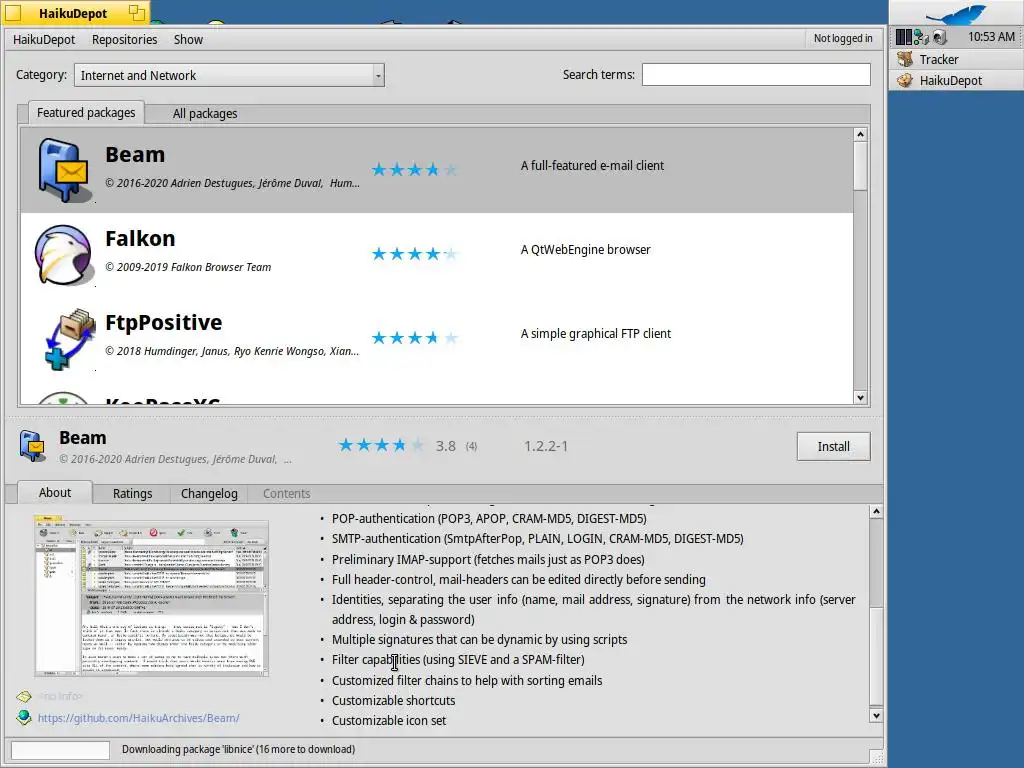The height and width of the screenshot is (768, 1024).
Task: Select the Falkon package row
Action: click(x=436, y=255)
